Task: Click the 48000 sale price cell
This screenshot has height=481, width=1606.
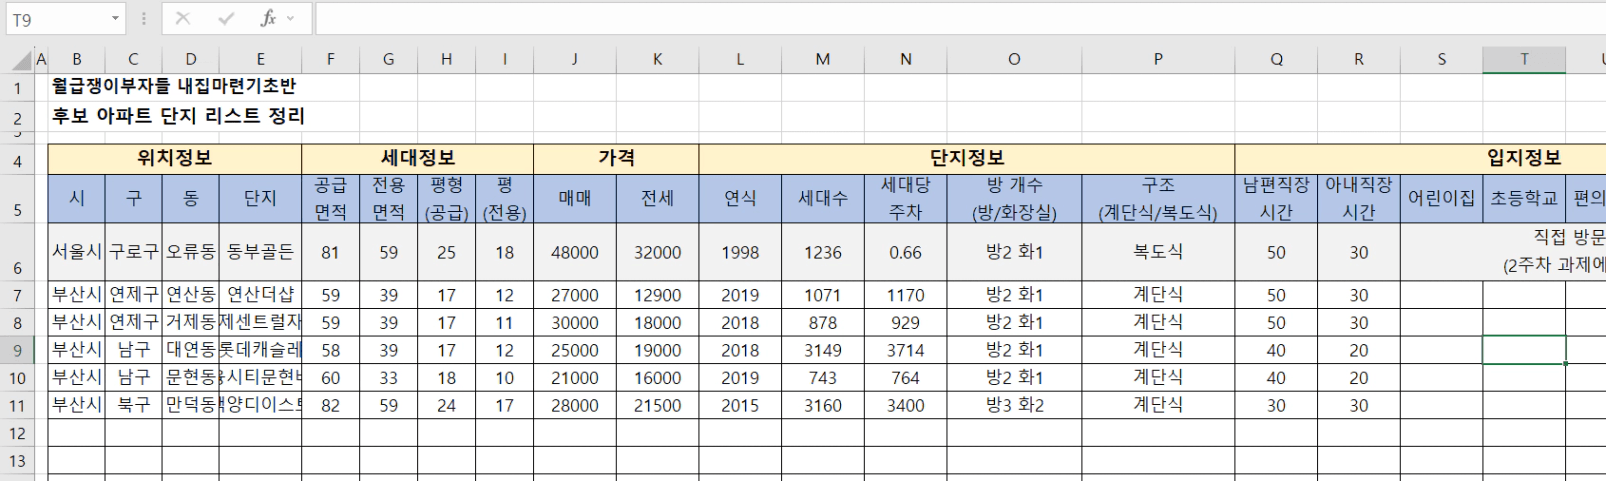Action: (575, 252)
